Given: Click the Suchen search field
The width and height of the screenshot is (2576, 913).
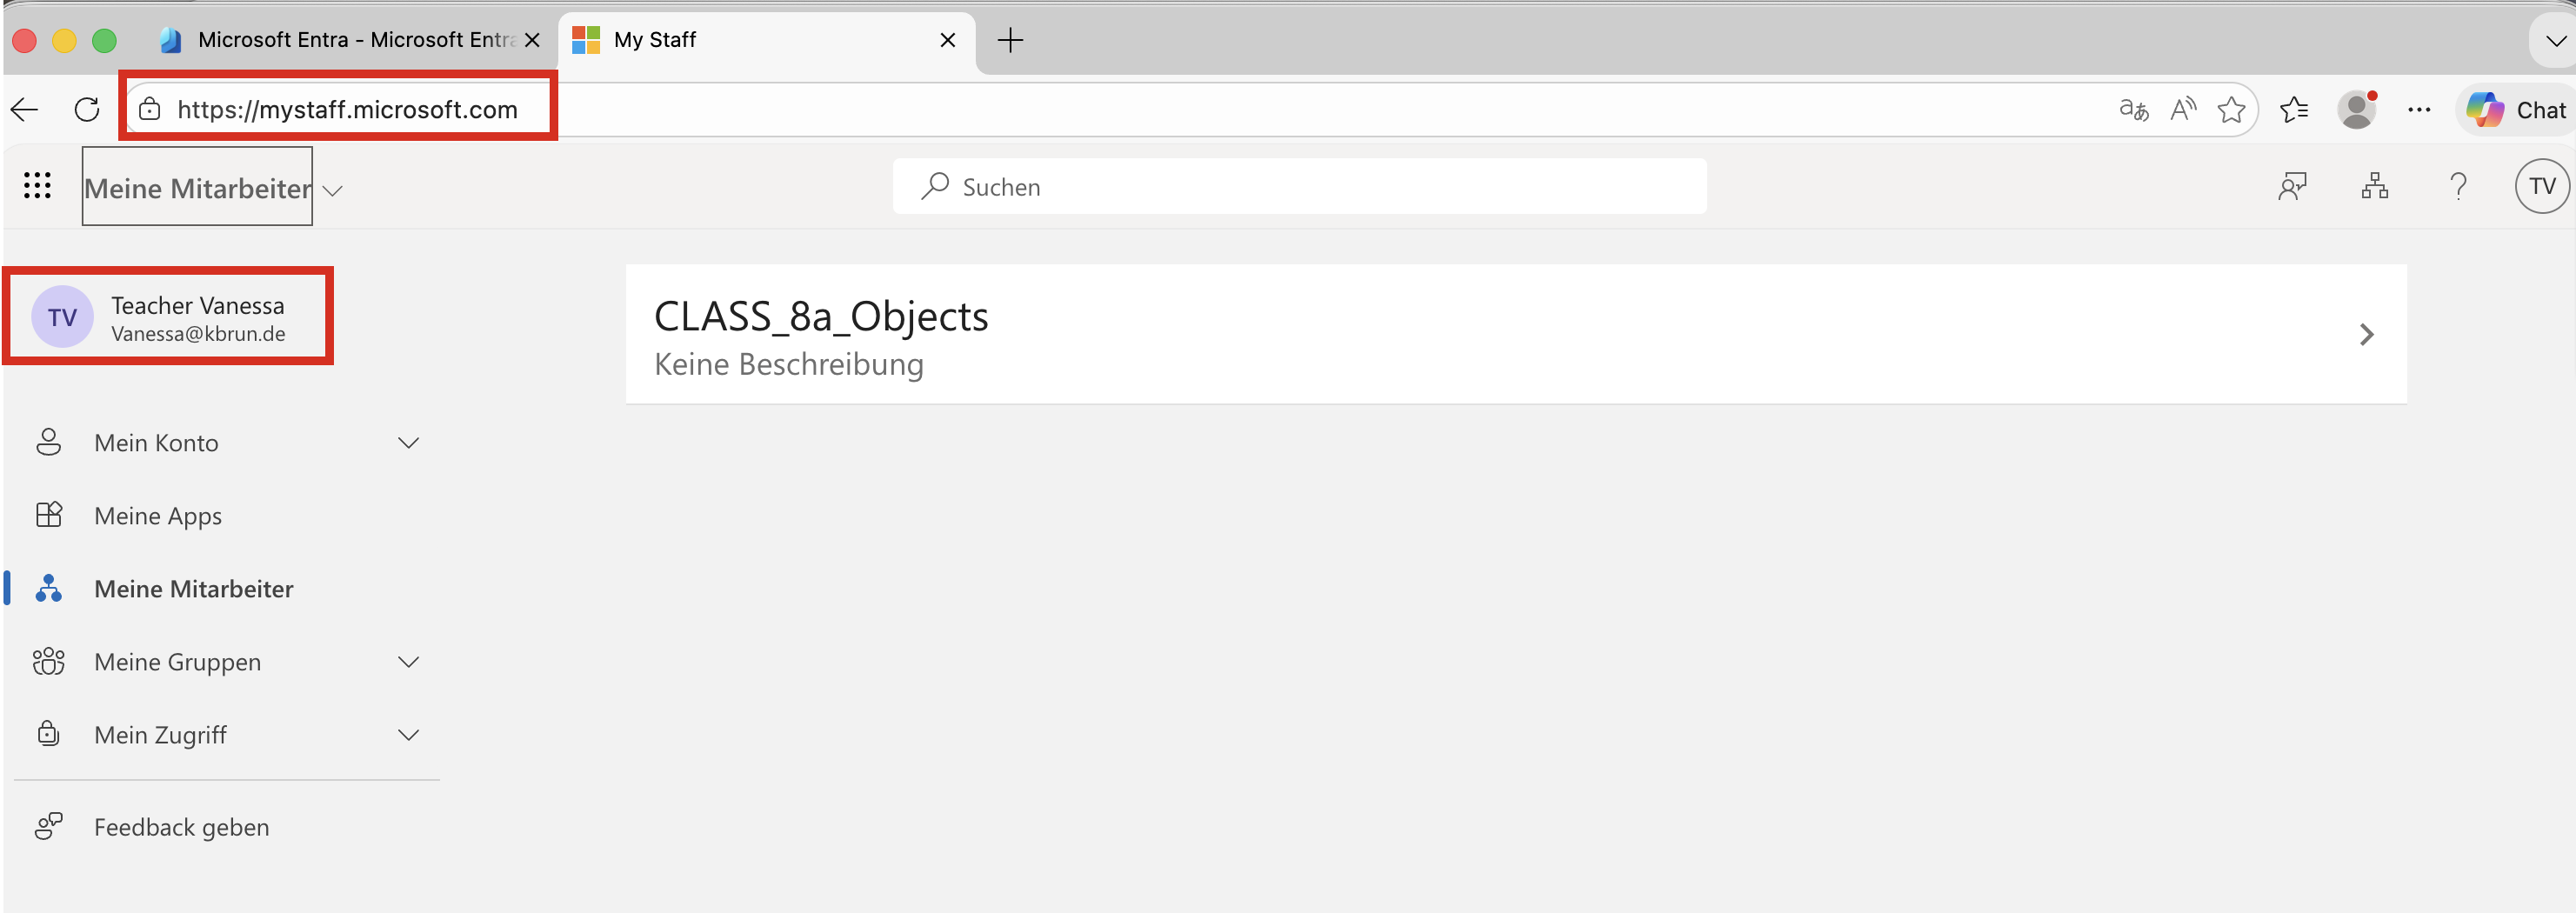Looking at the screenshot, I should click(x=1300, y=187).
